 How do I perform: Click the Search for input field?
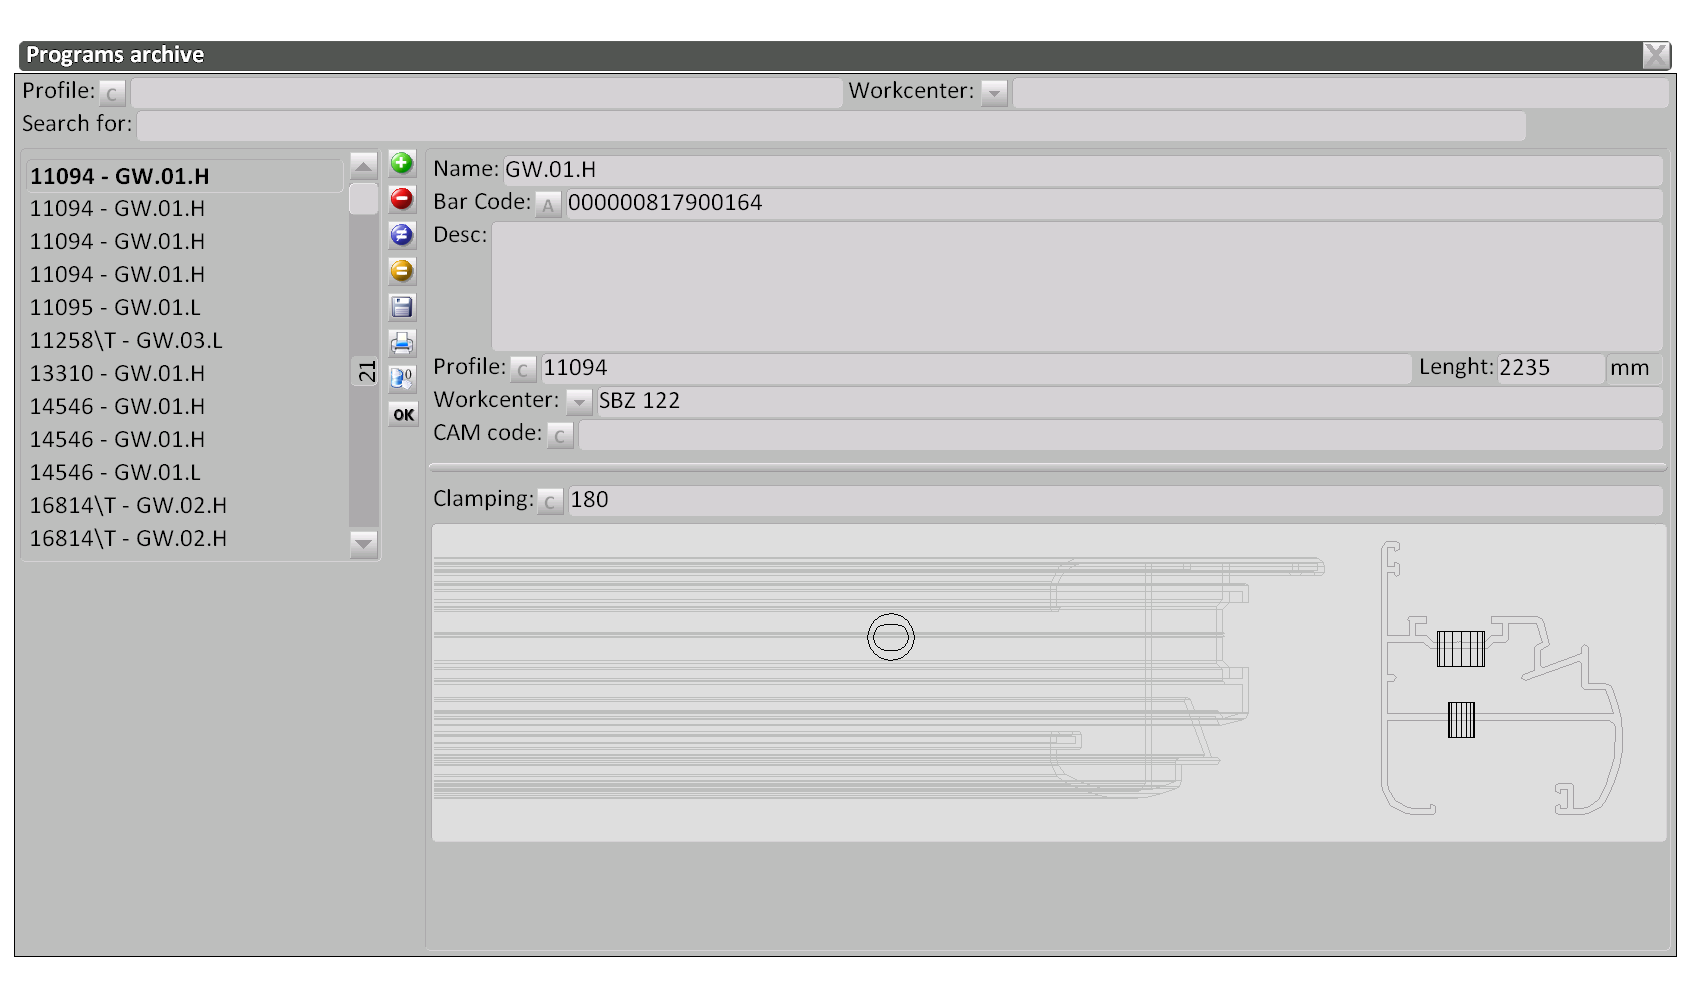coord(830,126)
